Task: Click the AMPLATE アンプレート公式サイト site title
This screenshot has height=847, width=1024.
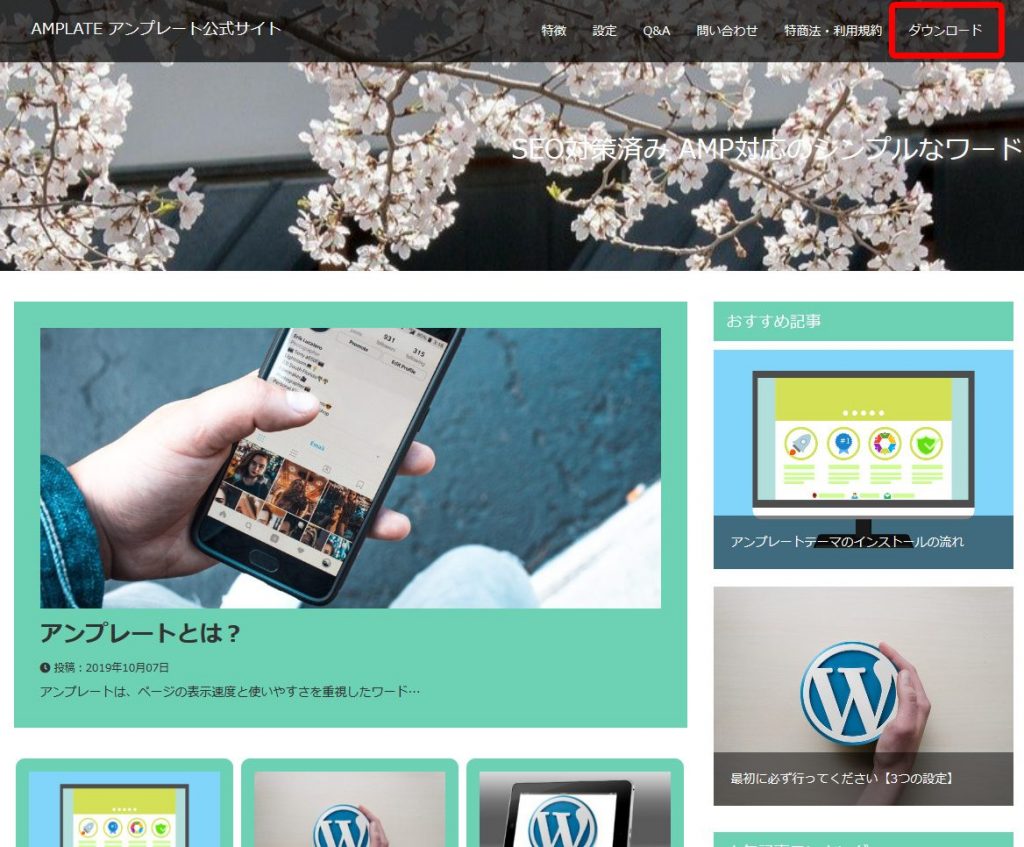Action: tap(156, 29)
